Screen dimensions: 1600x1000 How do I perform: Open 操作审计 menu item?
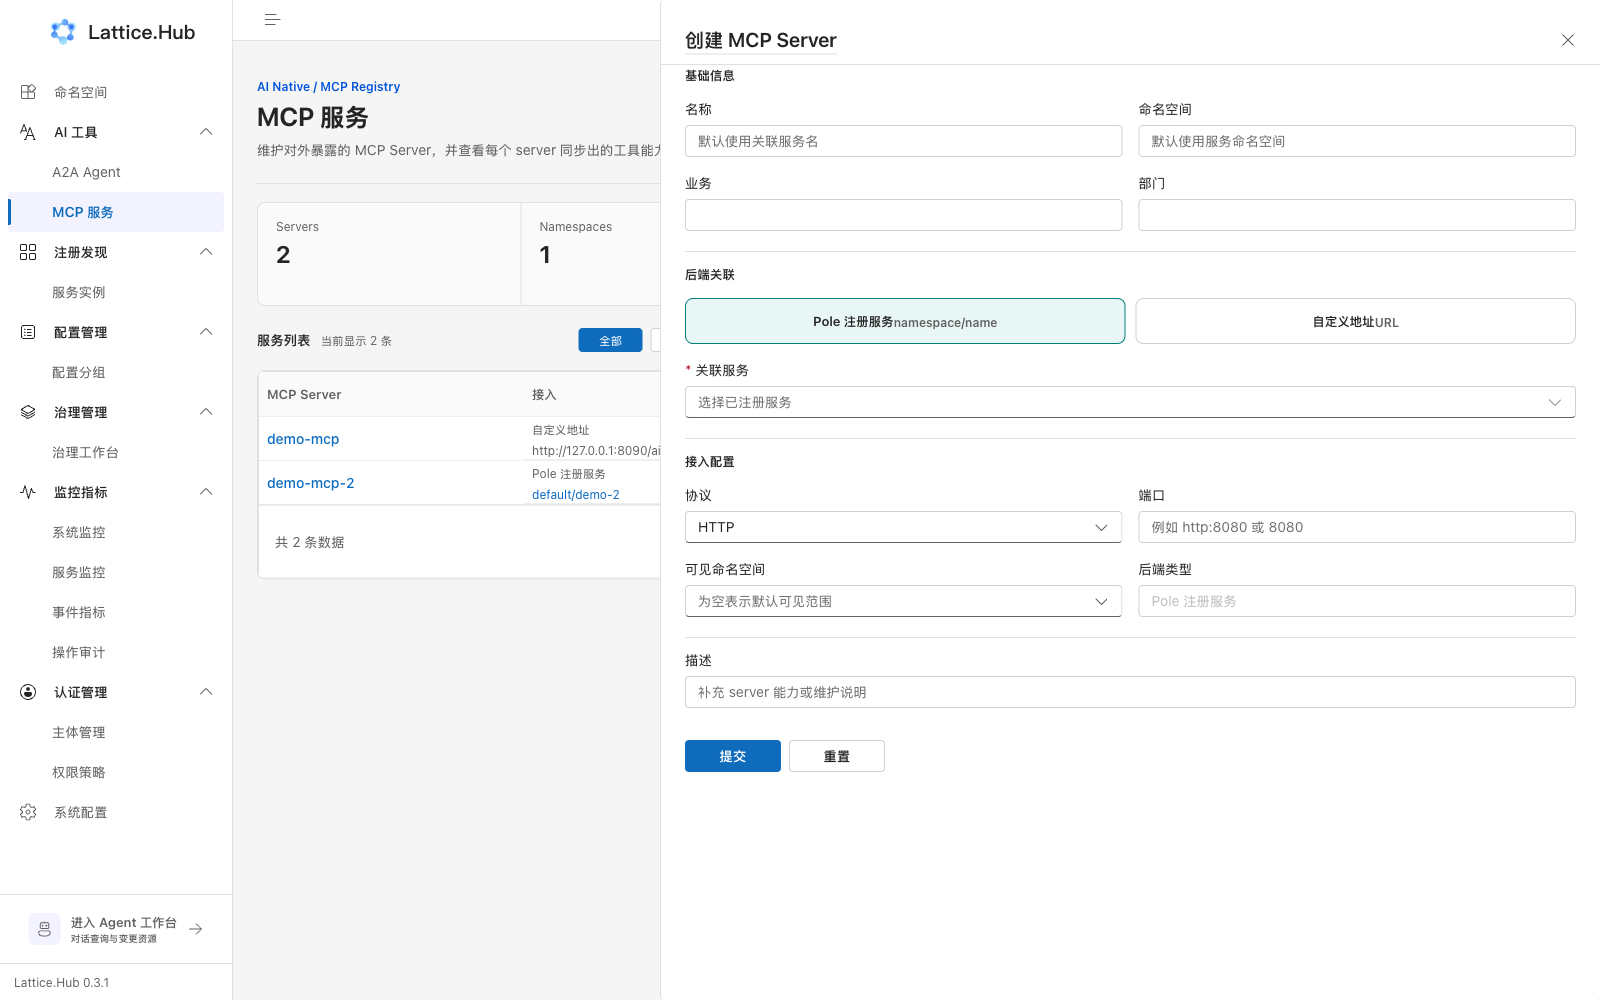pos(116,652)
